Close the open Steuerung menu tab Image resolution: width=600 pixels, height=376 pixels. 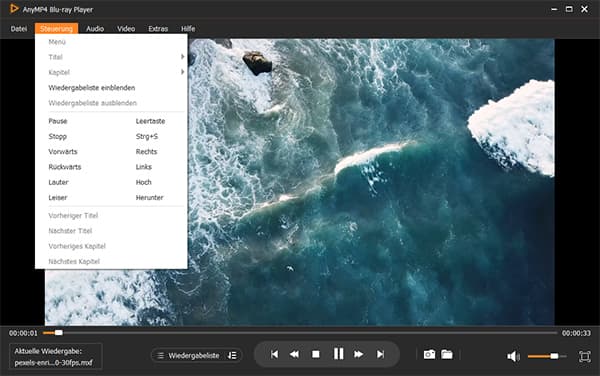click(56, 29)
